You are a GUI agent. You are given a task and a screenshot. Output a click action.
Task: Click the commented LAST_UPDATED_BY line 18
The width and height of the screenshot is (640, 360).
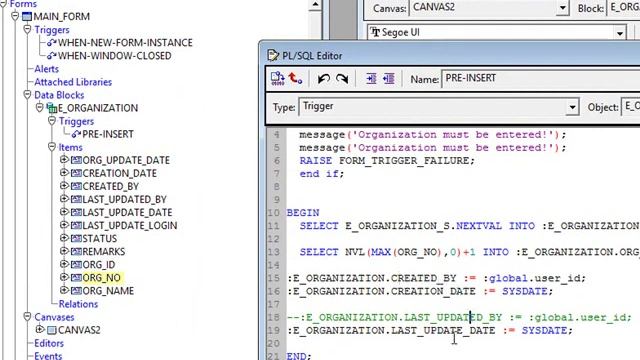pyautogui.click(x=459, y=318)
